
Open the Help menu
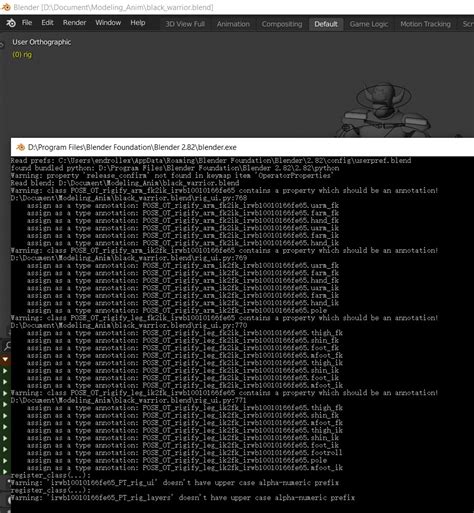(138, 23)
